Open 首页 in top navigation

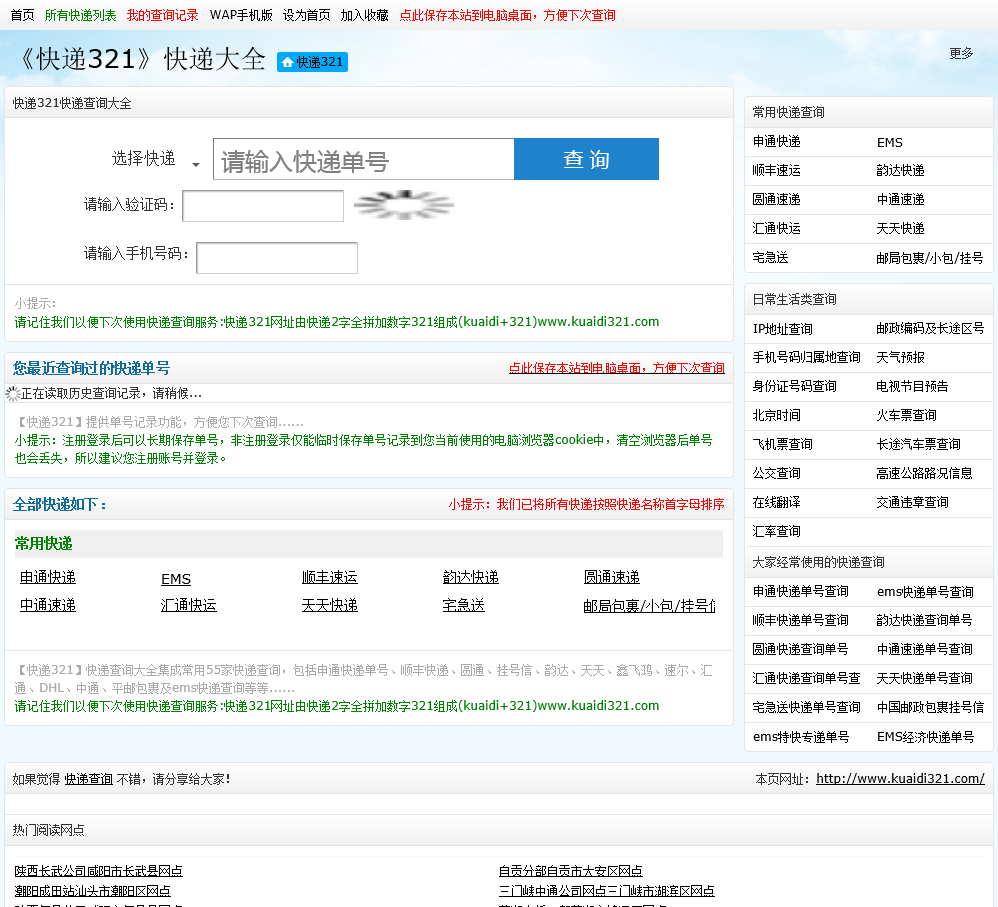(22, 15)
